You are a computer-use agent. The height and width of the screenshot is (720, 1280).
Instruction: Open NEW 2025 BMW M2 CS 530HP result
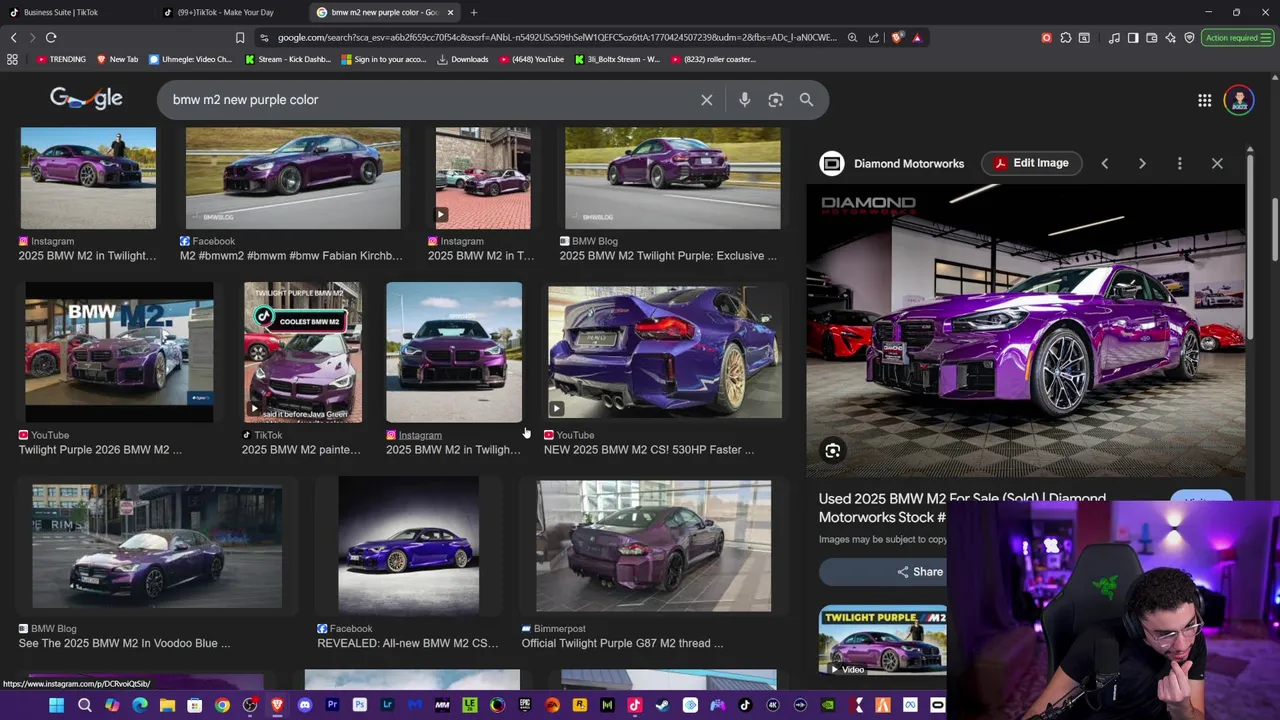click(665, 352)
